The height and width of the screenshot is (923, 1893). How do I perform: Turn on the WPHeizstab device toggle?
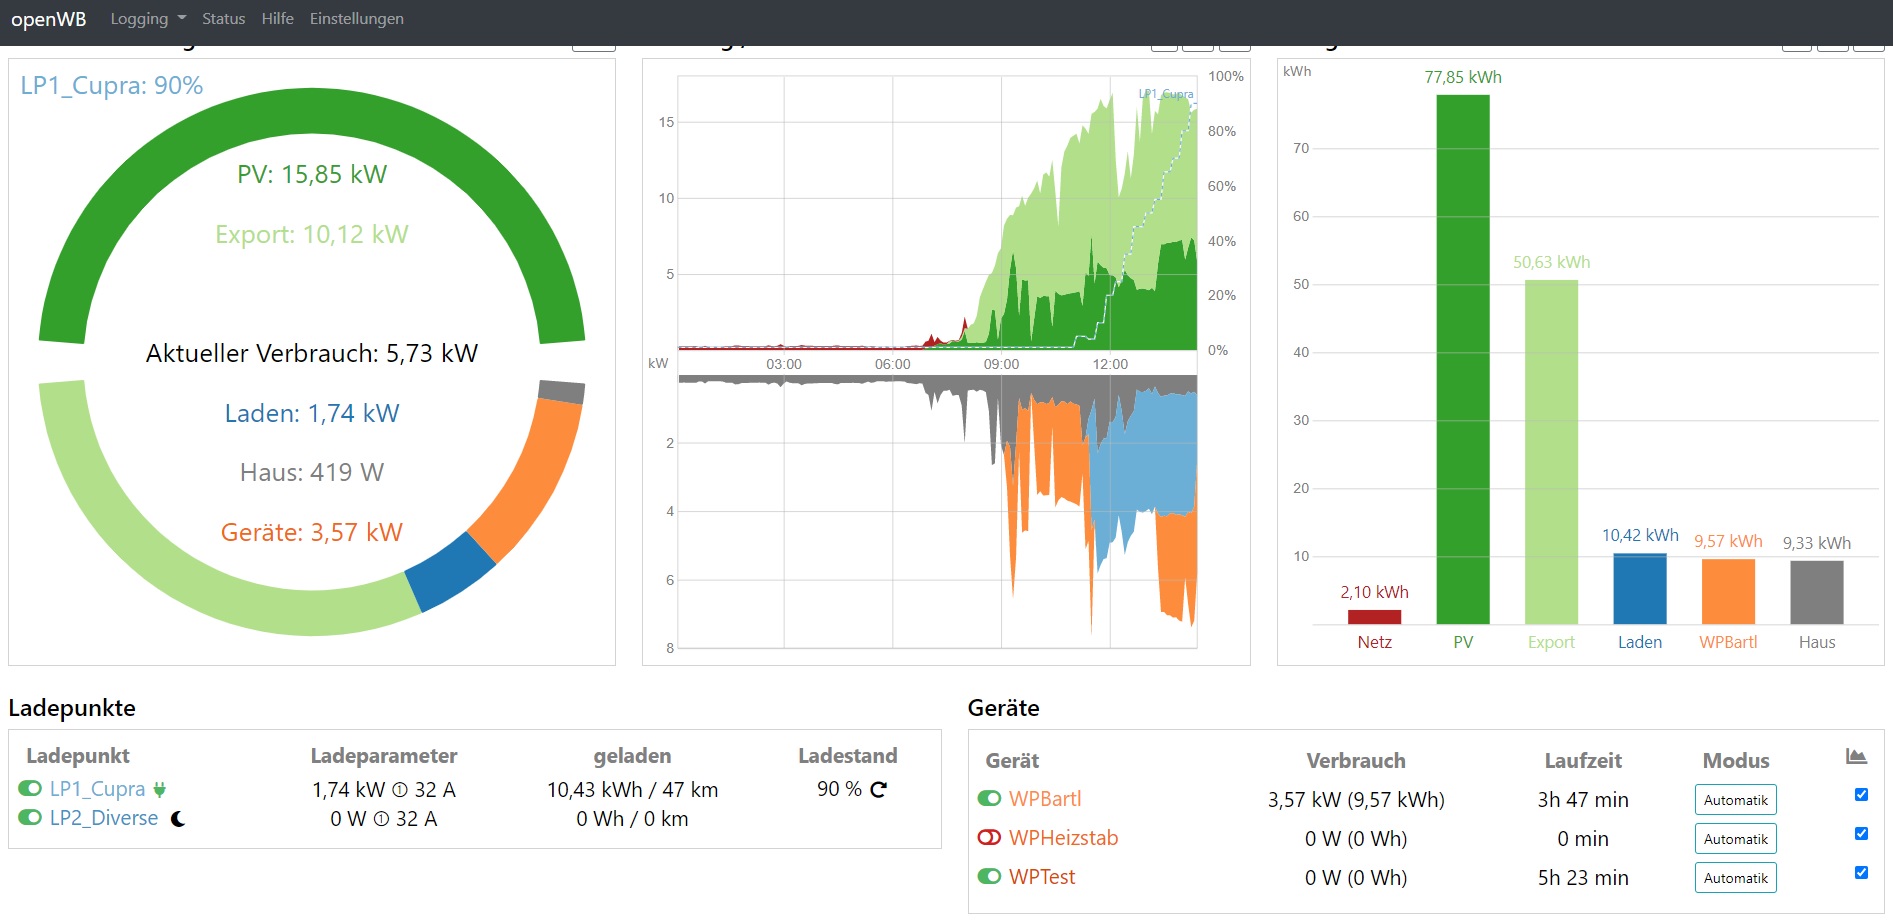tap(989, 837)
